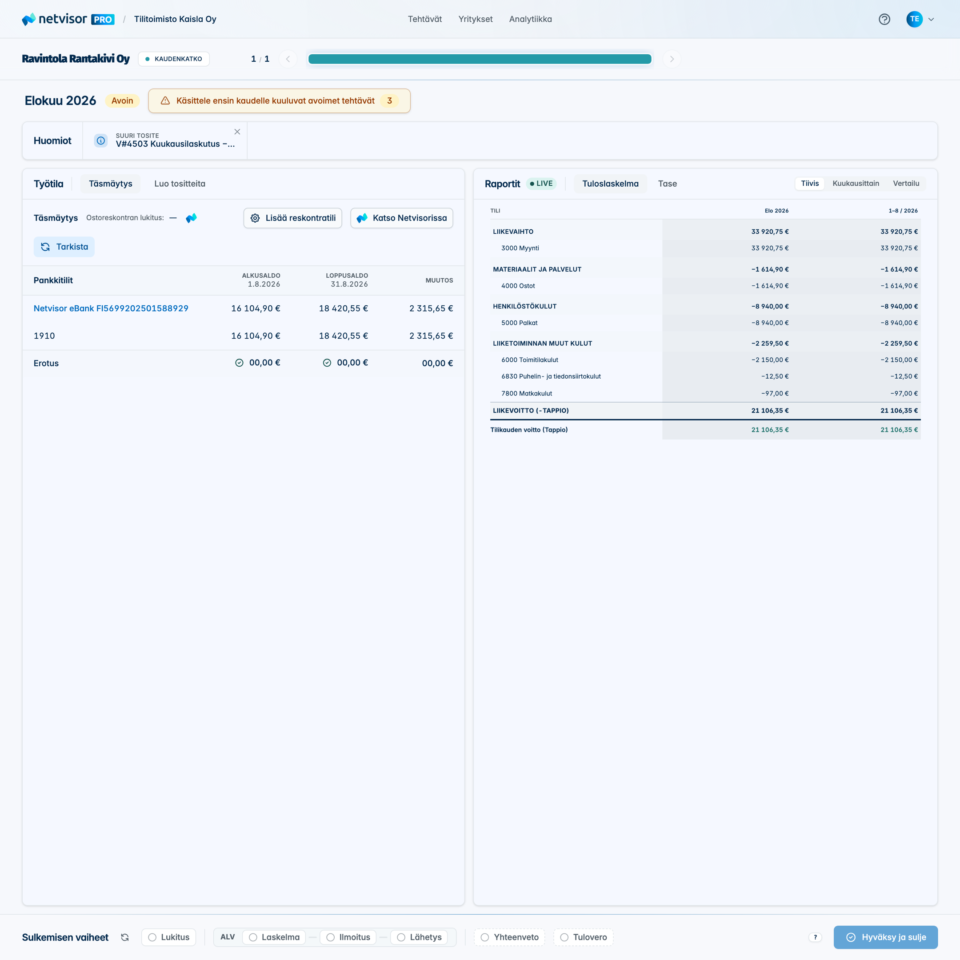
Task: Click the 7800 Matkakulut report row
Action: pos(705,394)
